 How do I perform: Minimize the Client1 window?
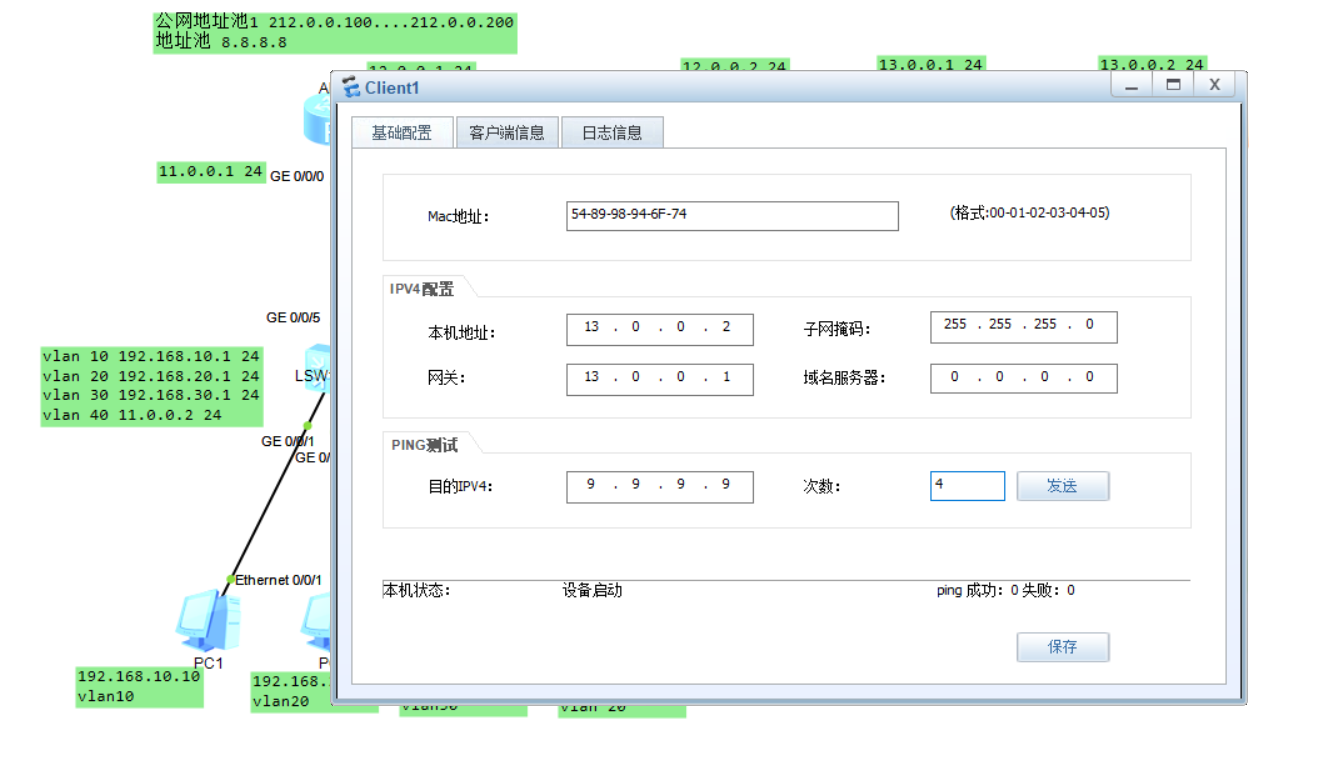[x=1131, y=86]
